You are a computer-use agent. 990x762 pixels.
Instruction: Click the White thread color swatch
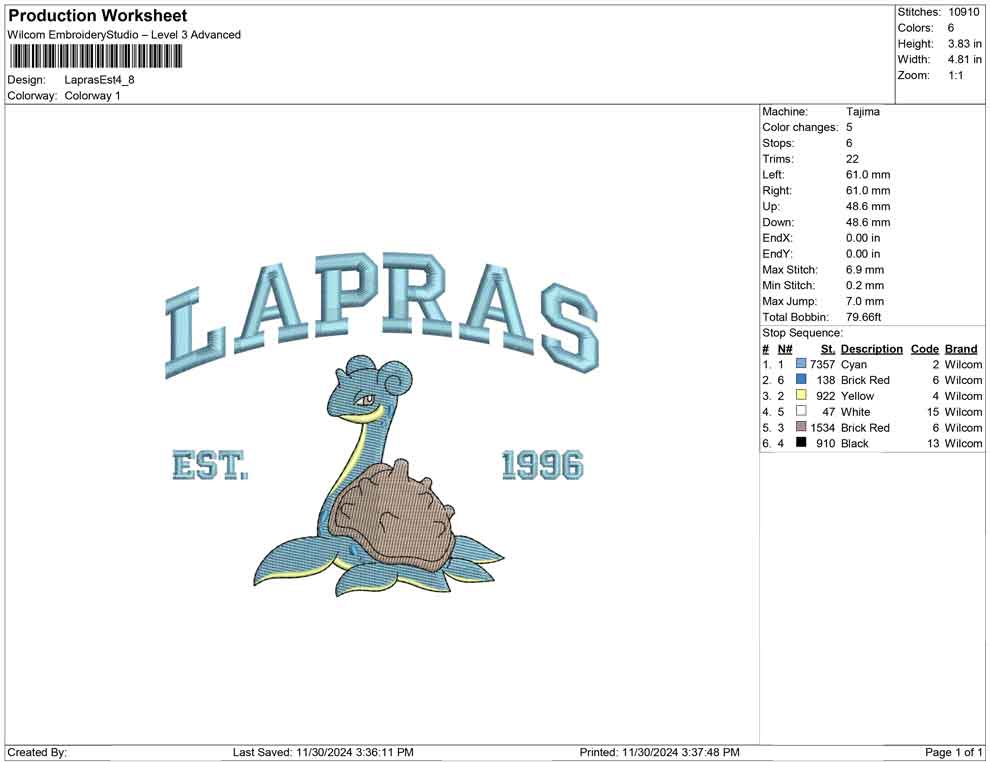[x=801, y=411]
